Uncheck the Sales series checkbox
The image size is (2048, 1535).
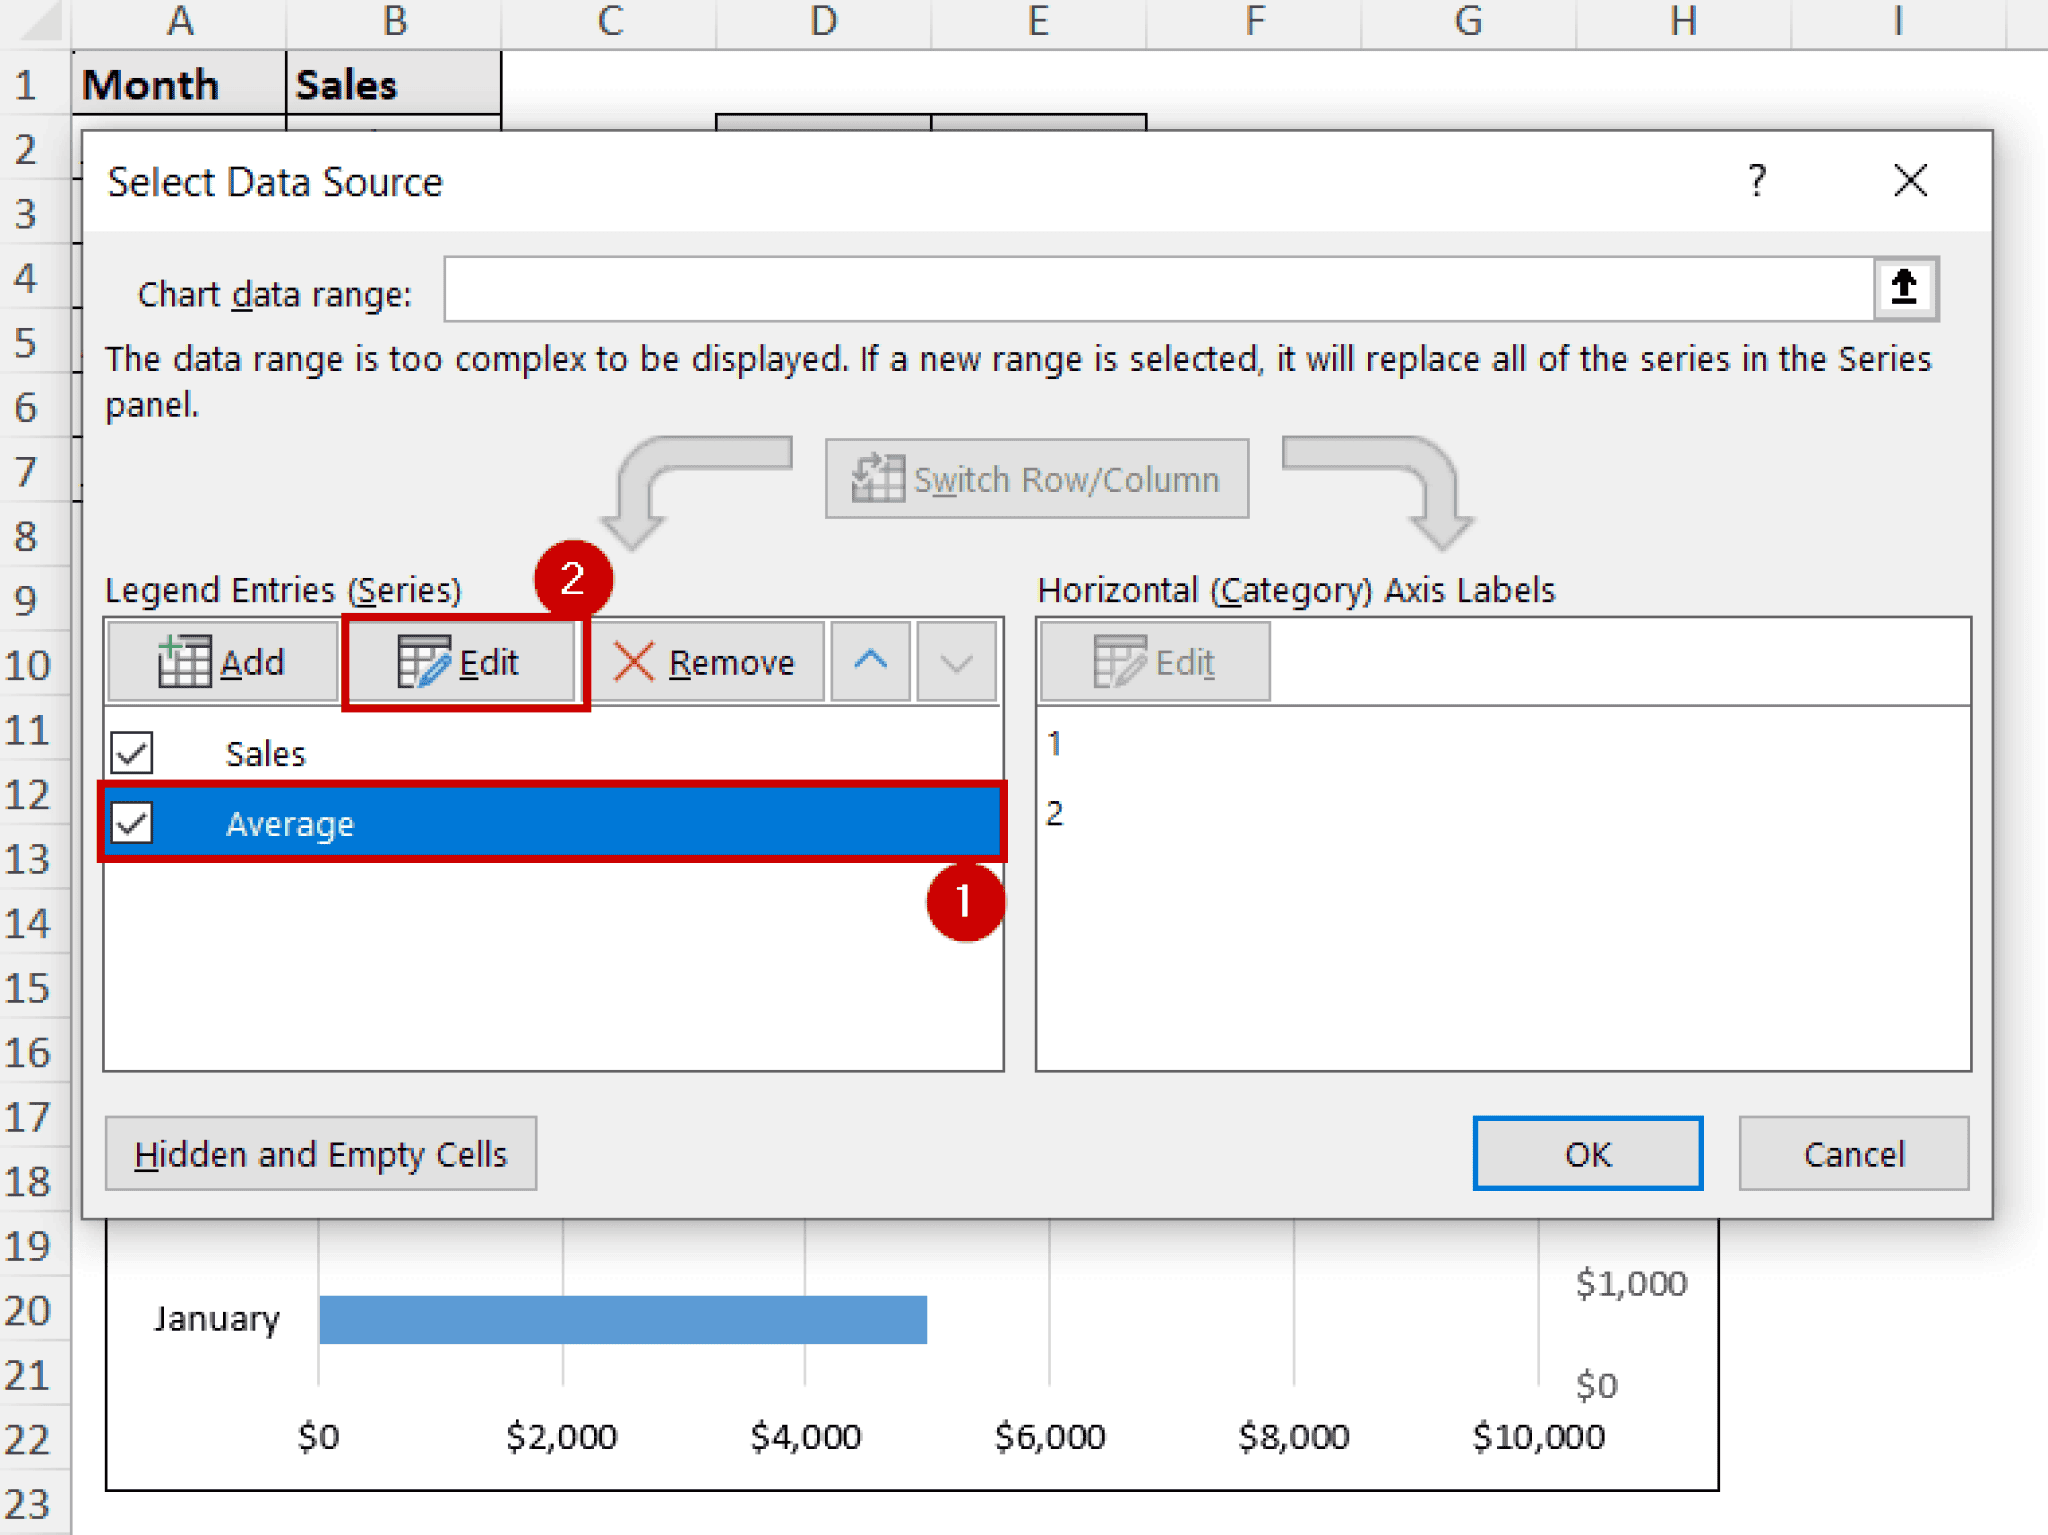pyautogui.click(x=132, y=752)
